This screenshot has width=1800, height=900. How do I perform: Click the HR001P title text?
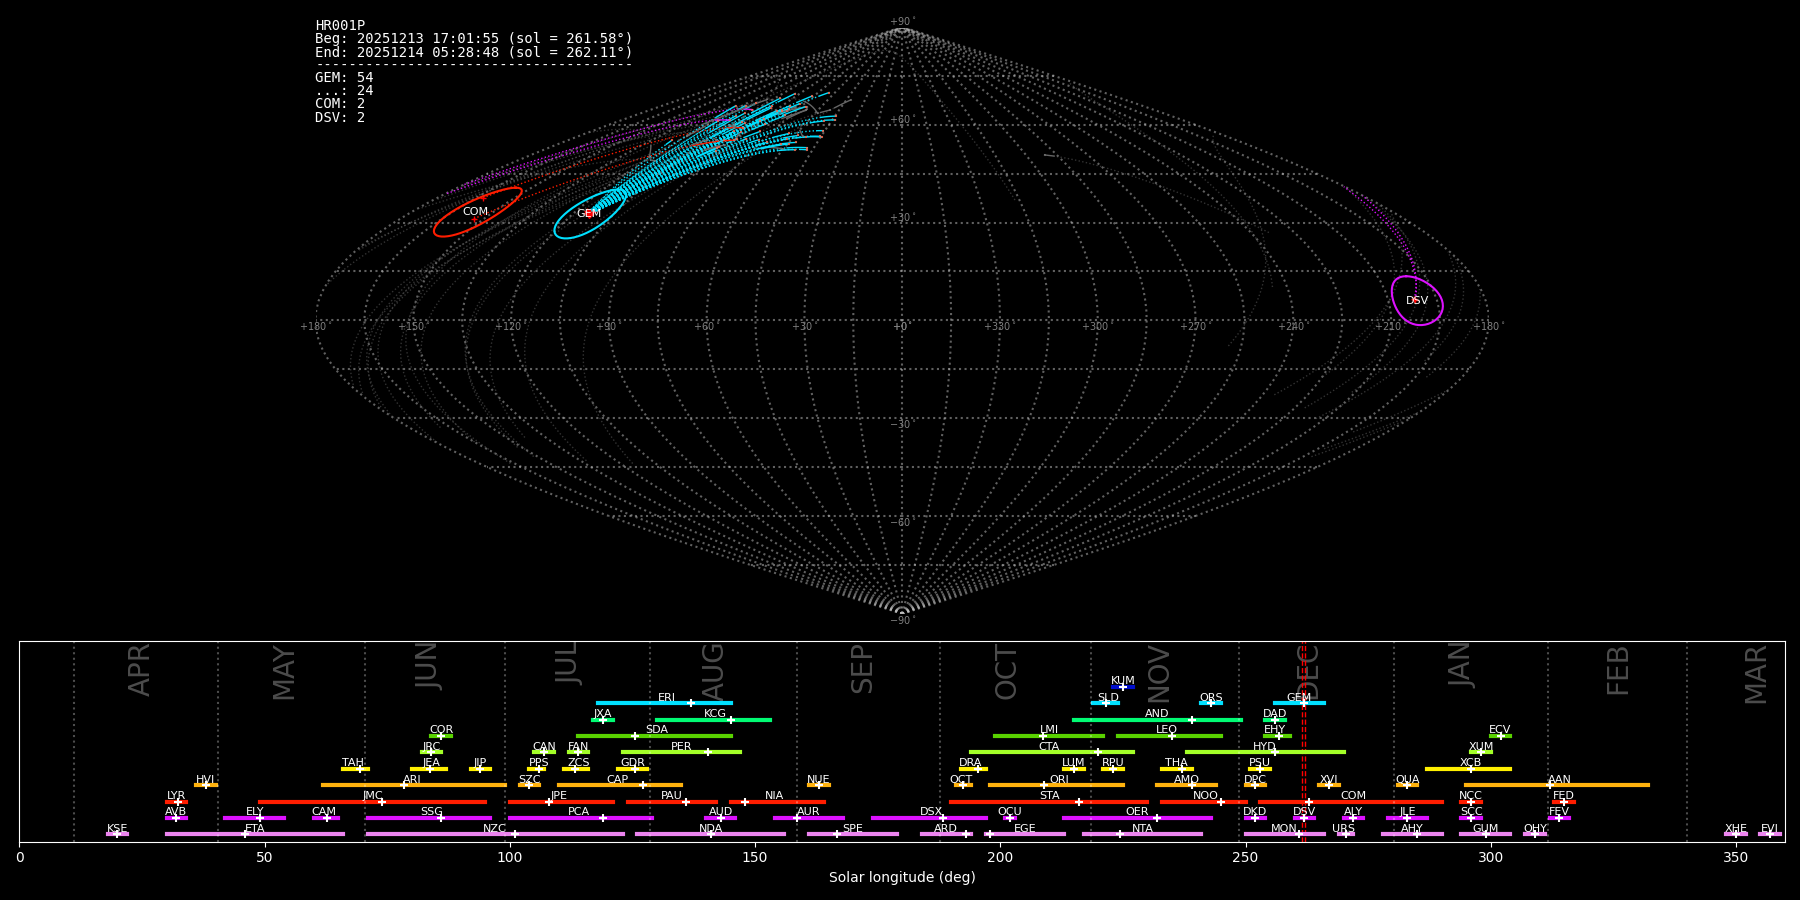pos(340,26)
